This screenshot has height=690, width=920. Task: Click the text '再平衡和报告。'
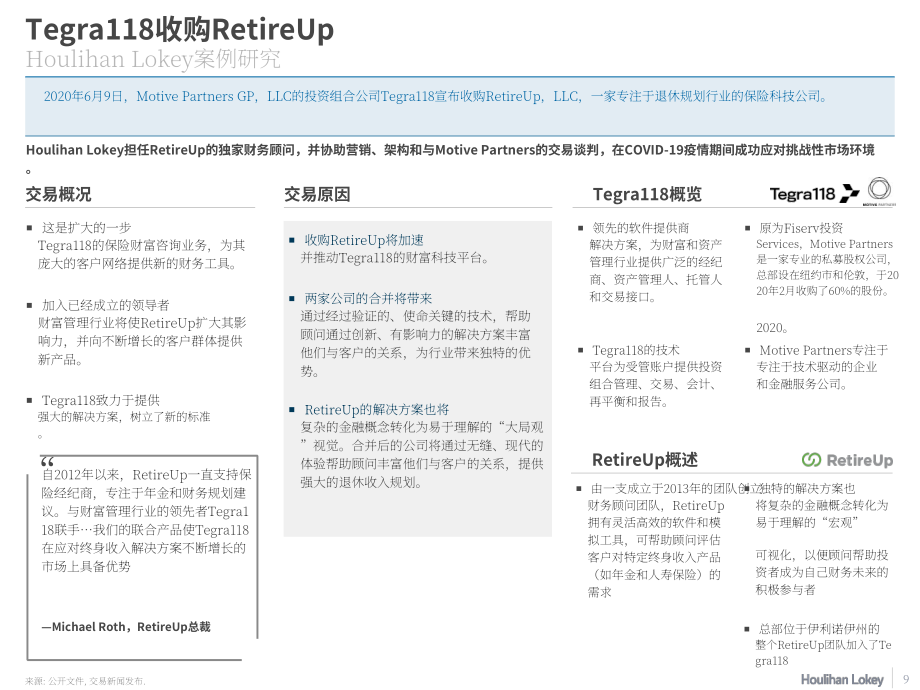click(628, 402)
